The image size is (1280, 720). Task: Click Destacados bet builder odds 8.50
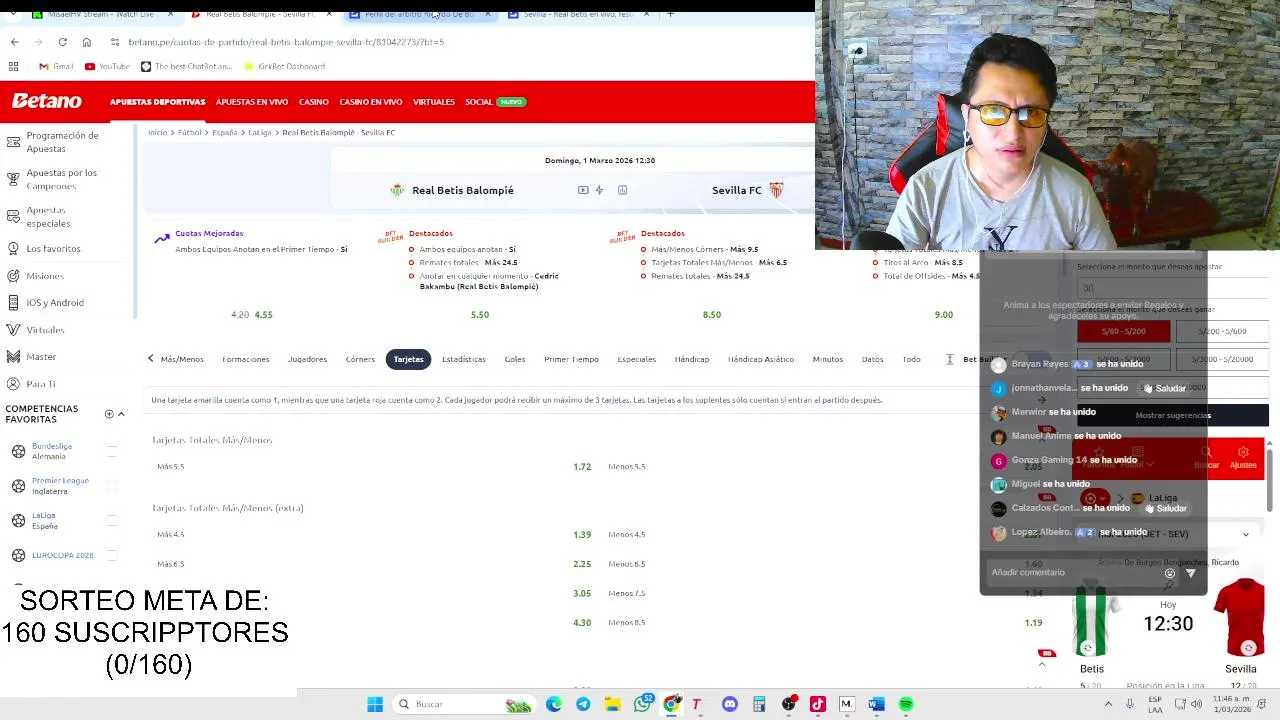click(x=711, y=314)
